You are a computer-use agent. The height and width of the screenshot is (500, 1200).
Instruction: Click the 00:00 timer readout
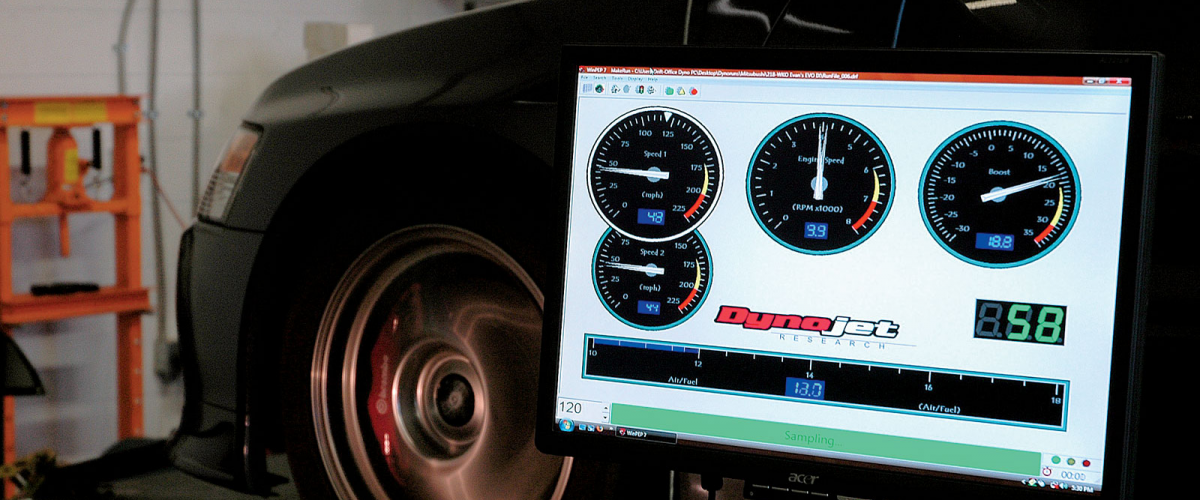coord(1073,475)
